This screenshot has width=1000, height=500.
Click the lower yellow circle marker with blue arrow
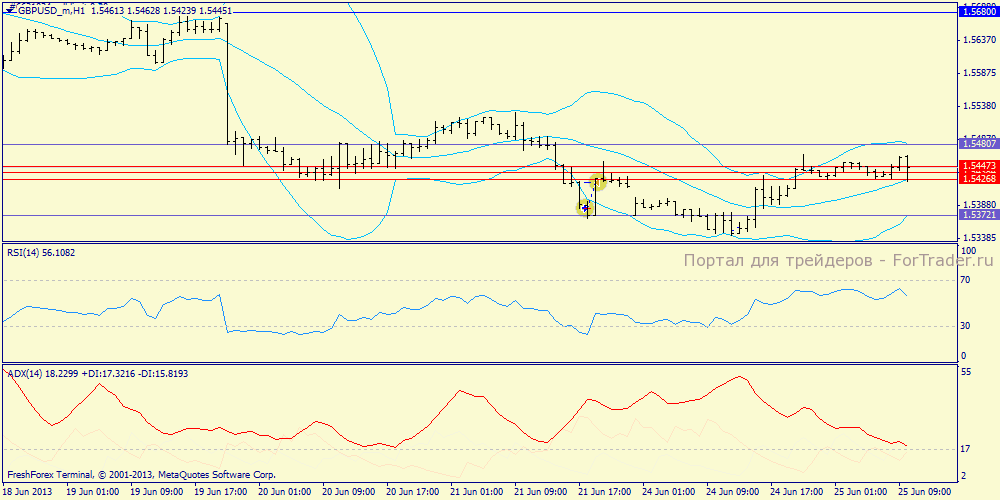(586, 207)
